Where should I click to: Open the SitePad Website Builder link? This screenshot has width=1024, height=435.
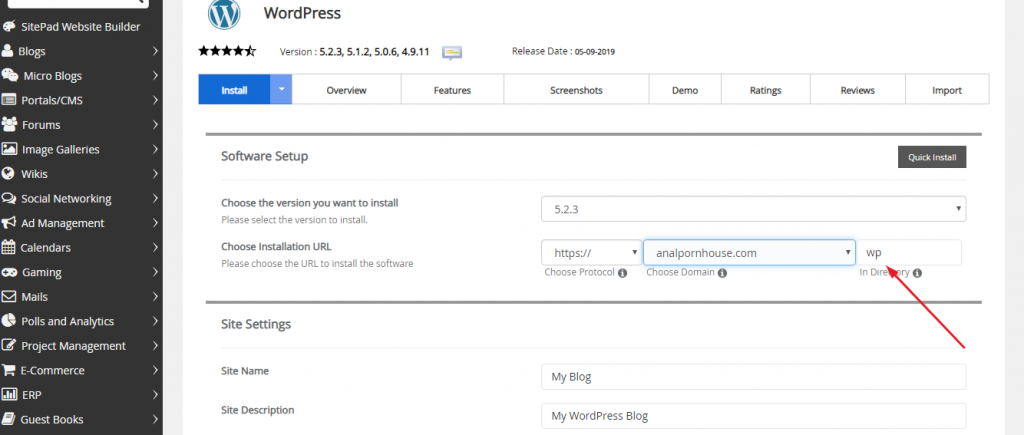[x=80, y=27]
